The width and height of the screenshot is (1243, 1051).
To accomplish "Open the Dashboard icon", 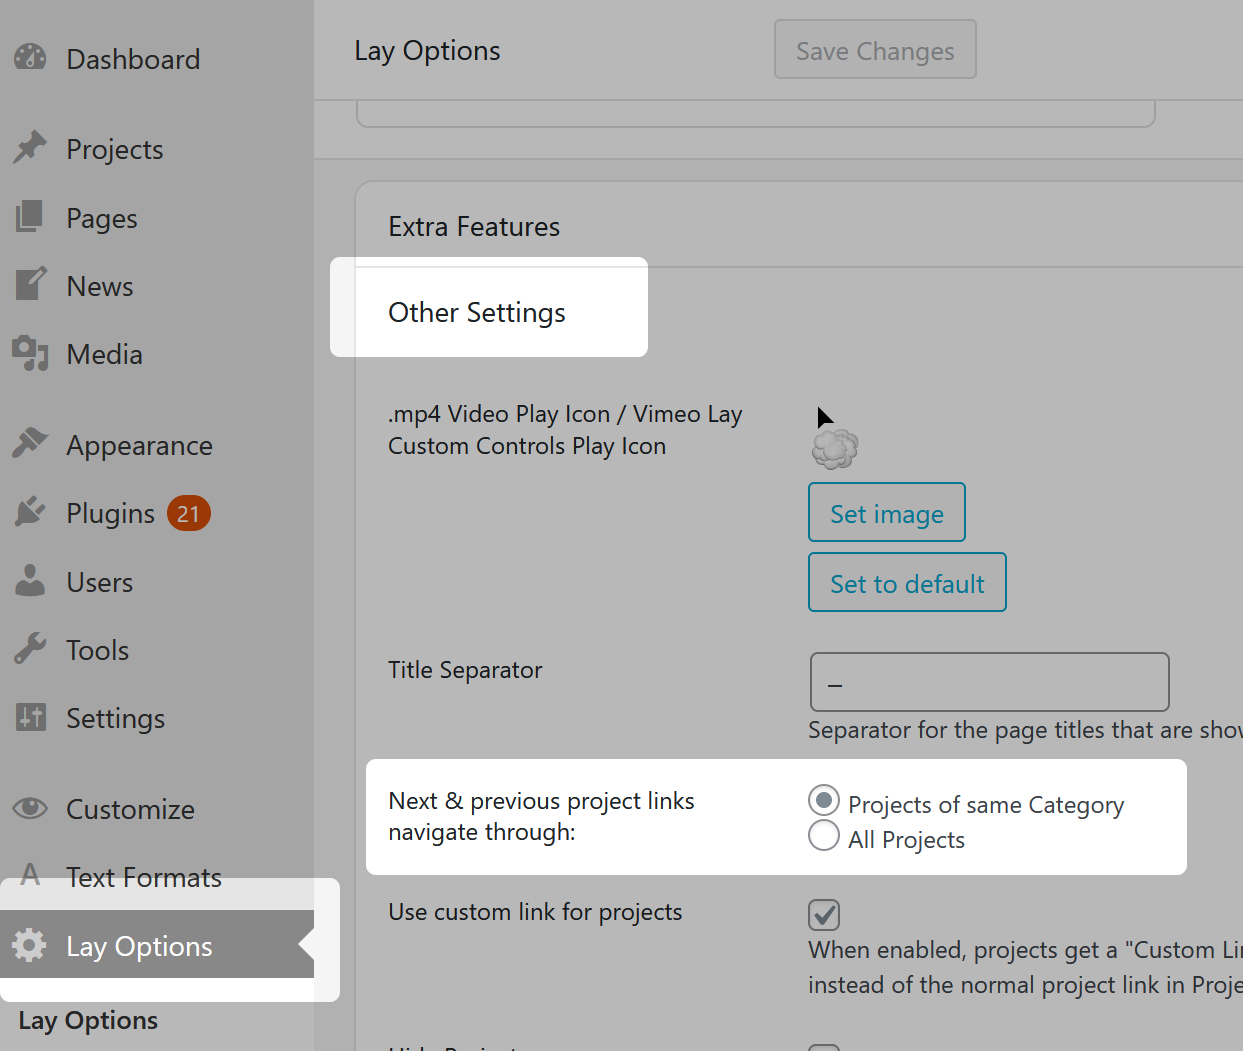I will point(30,58).
